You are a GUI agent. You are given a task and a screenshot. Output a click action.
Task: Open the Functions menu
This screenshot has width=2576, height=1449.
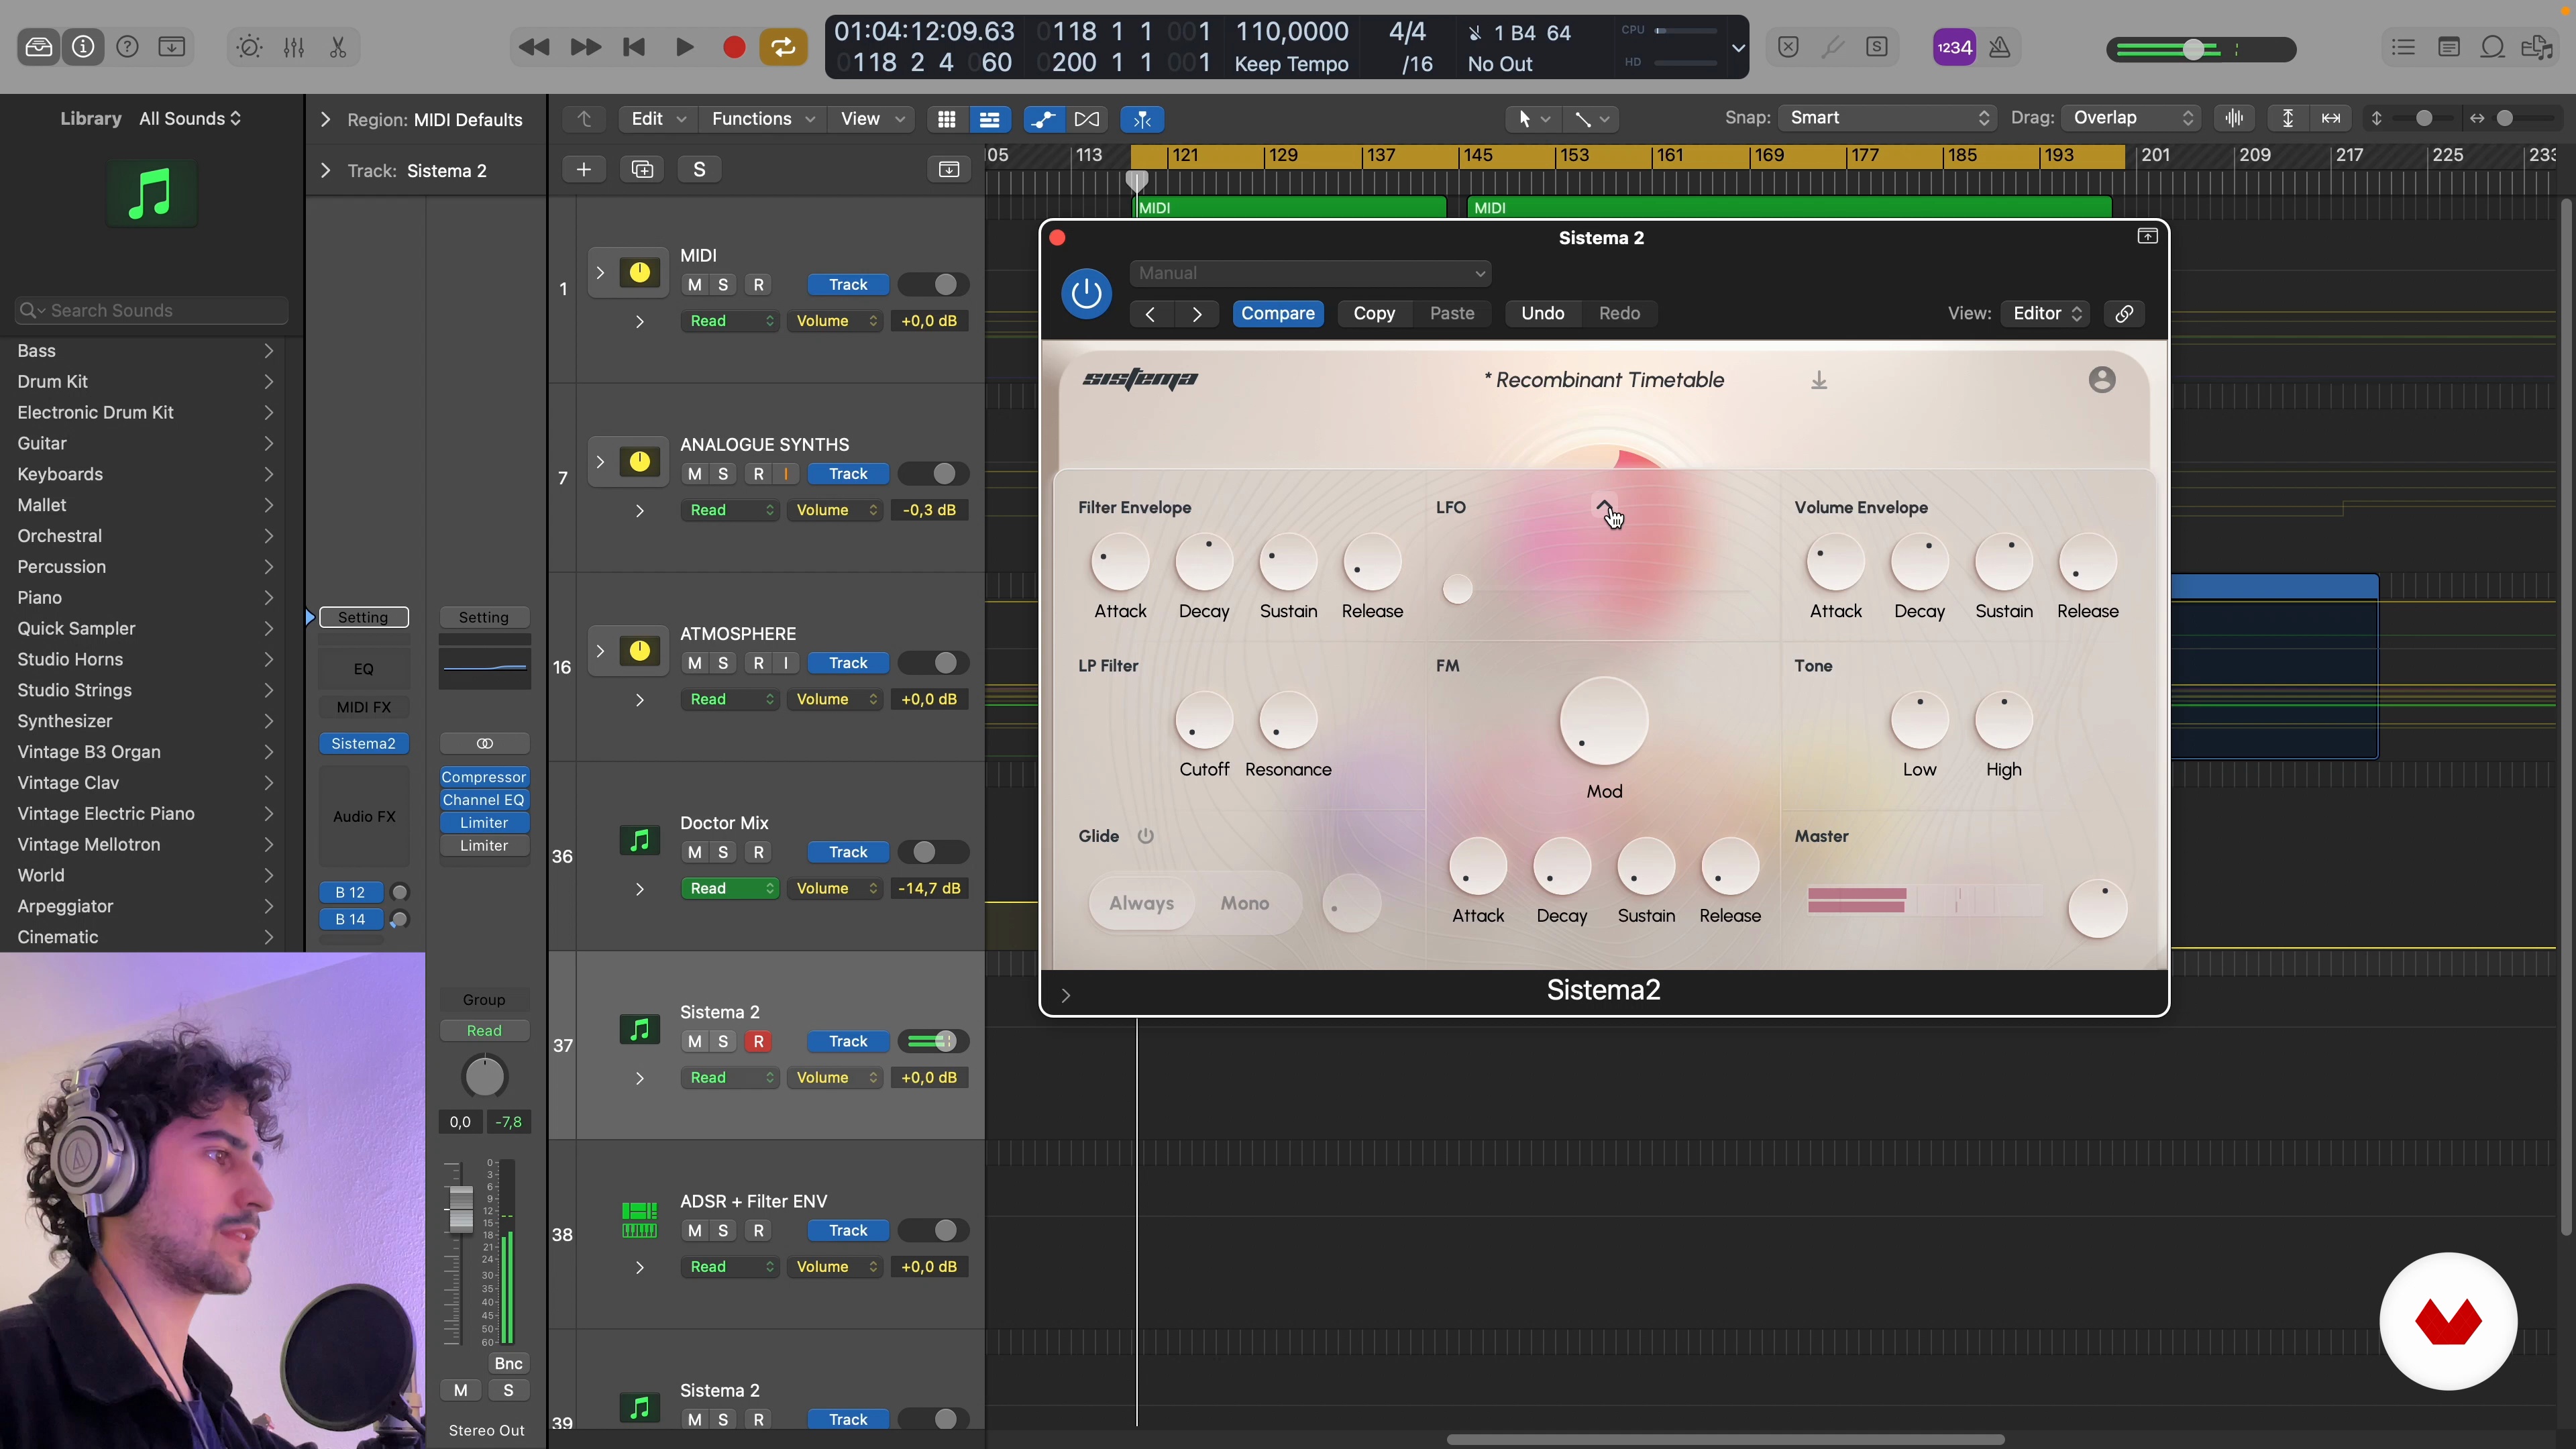pyautogui.click(x=764, y=119)
